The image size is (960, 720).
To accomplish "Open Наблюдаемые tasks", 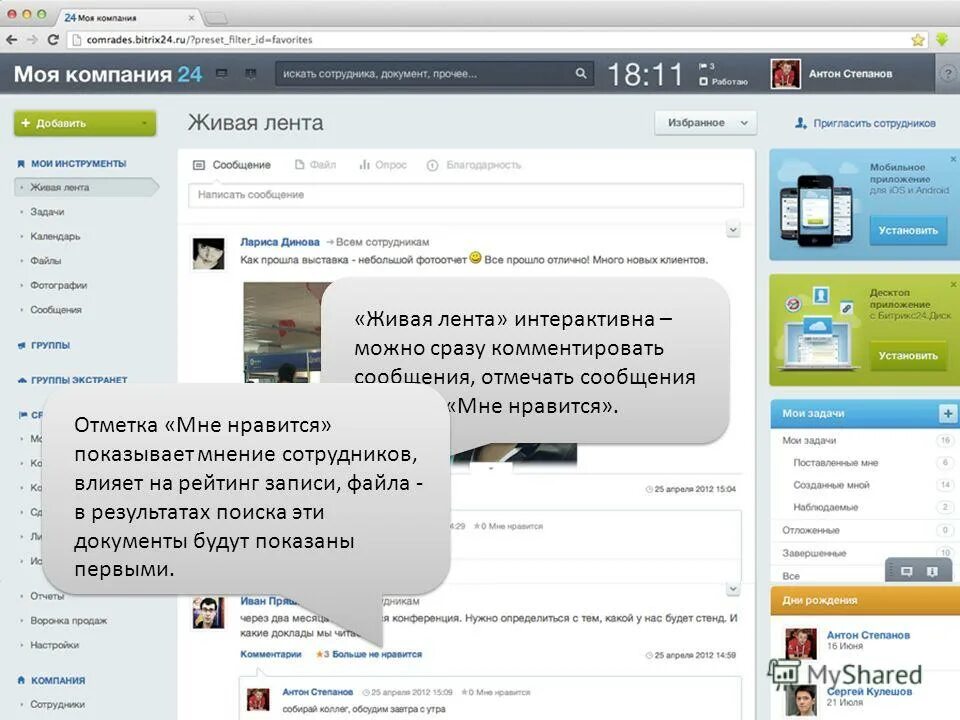I will [826, 507].
